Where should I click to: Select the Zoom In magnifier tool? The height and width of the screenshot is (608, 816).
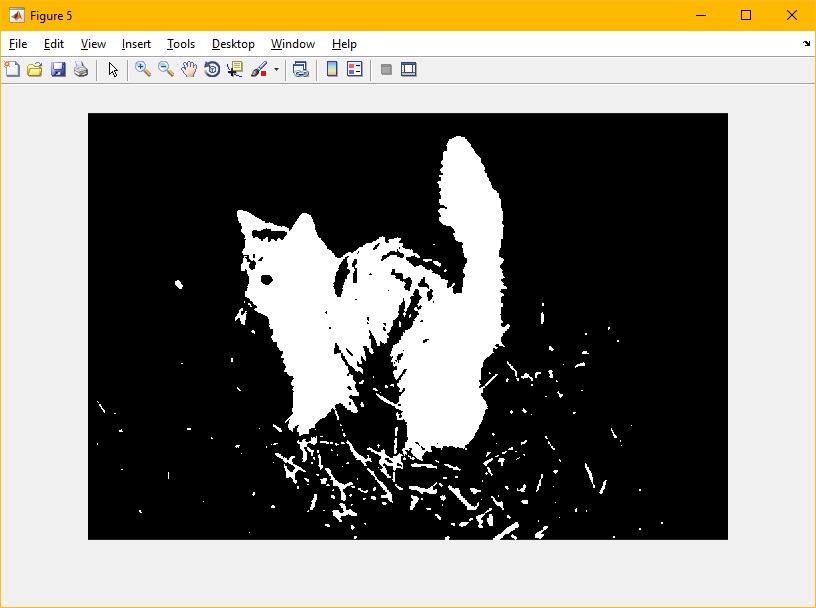pyautogui.click(x=143, y=70)
